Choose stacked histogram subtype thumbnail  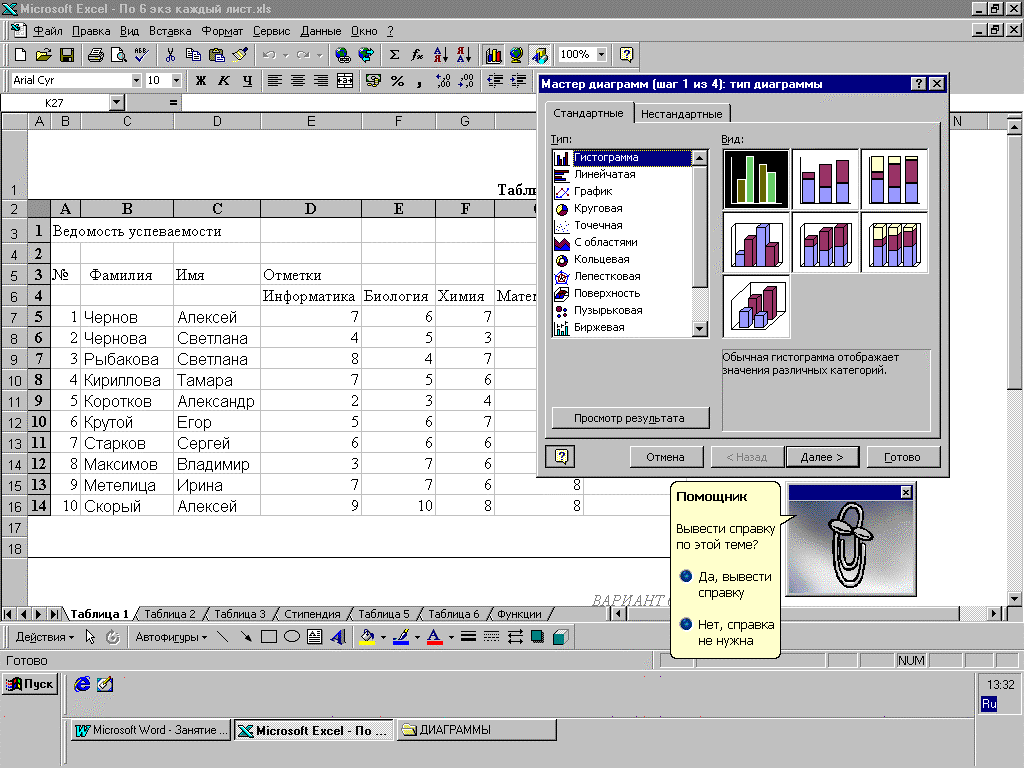(825, 179)
